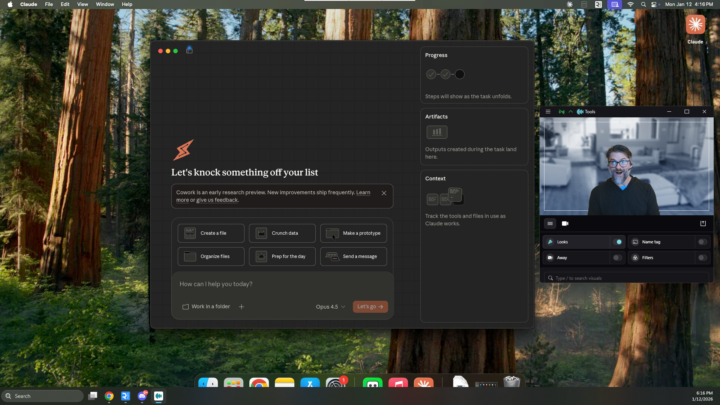720x405 pixels.
Task: Click the Filters icon
Action: click(635, 258)
